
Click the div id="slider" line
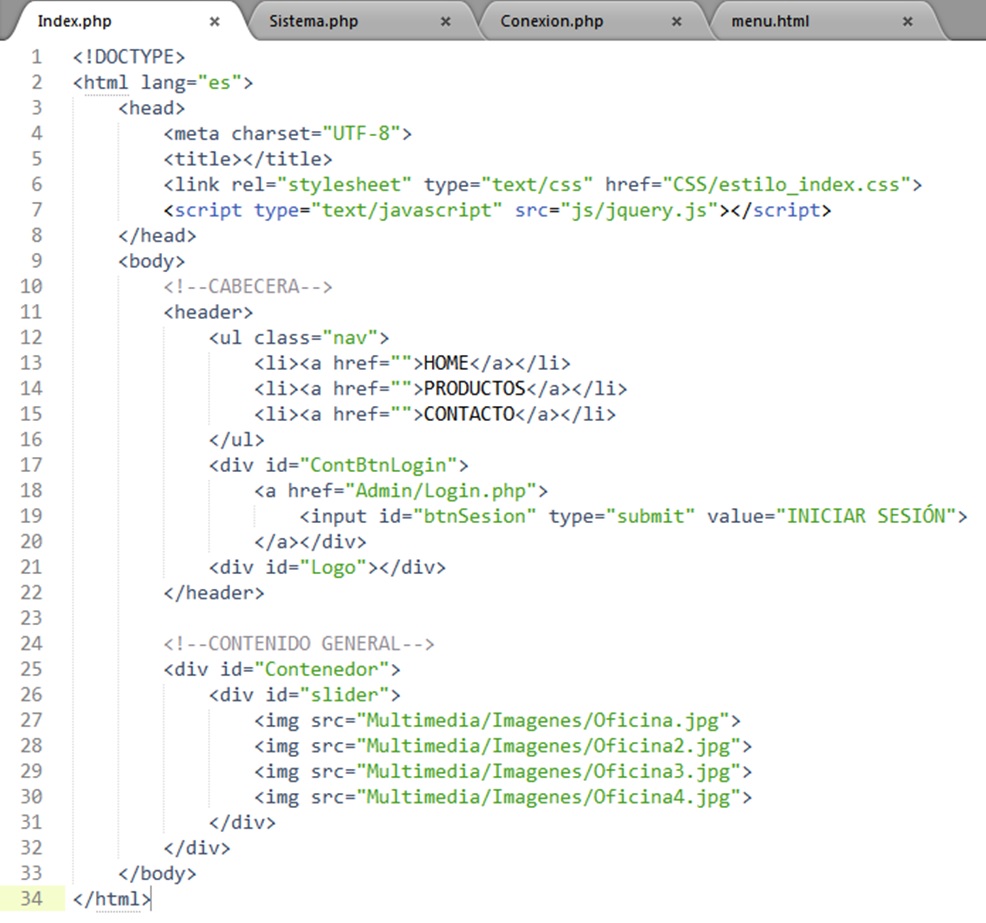tap(304, 695)
